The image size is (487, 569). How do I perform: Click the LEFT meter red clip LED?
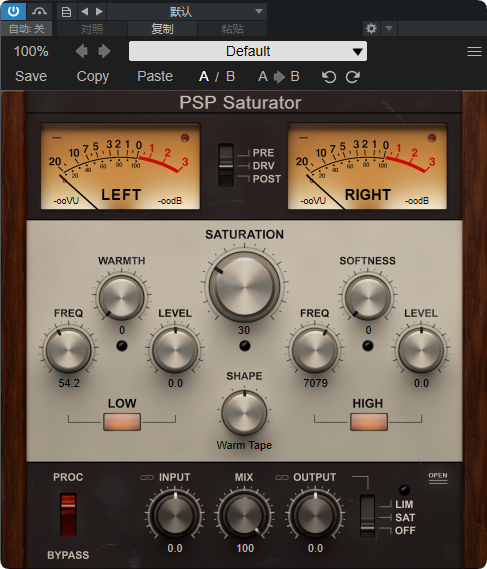tap(185, 138)
